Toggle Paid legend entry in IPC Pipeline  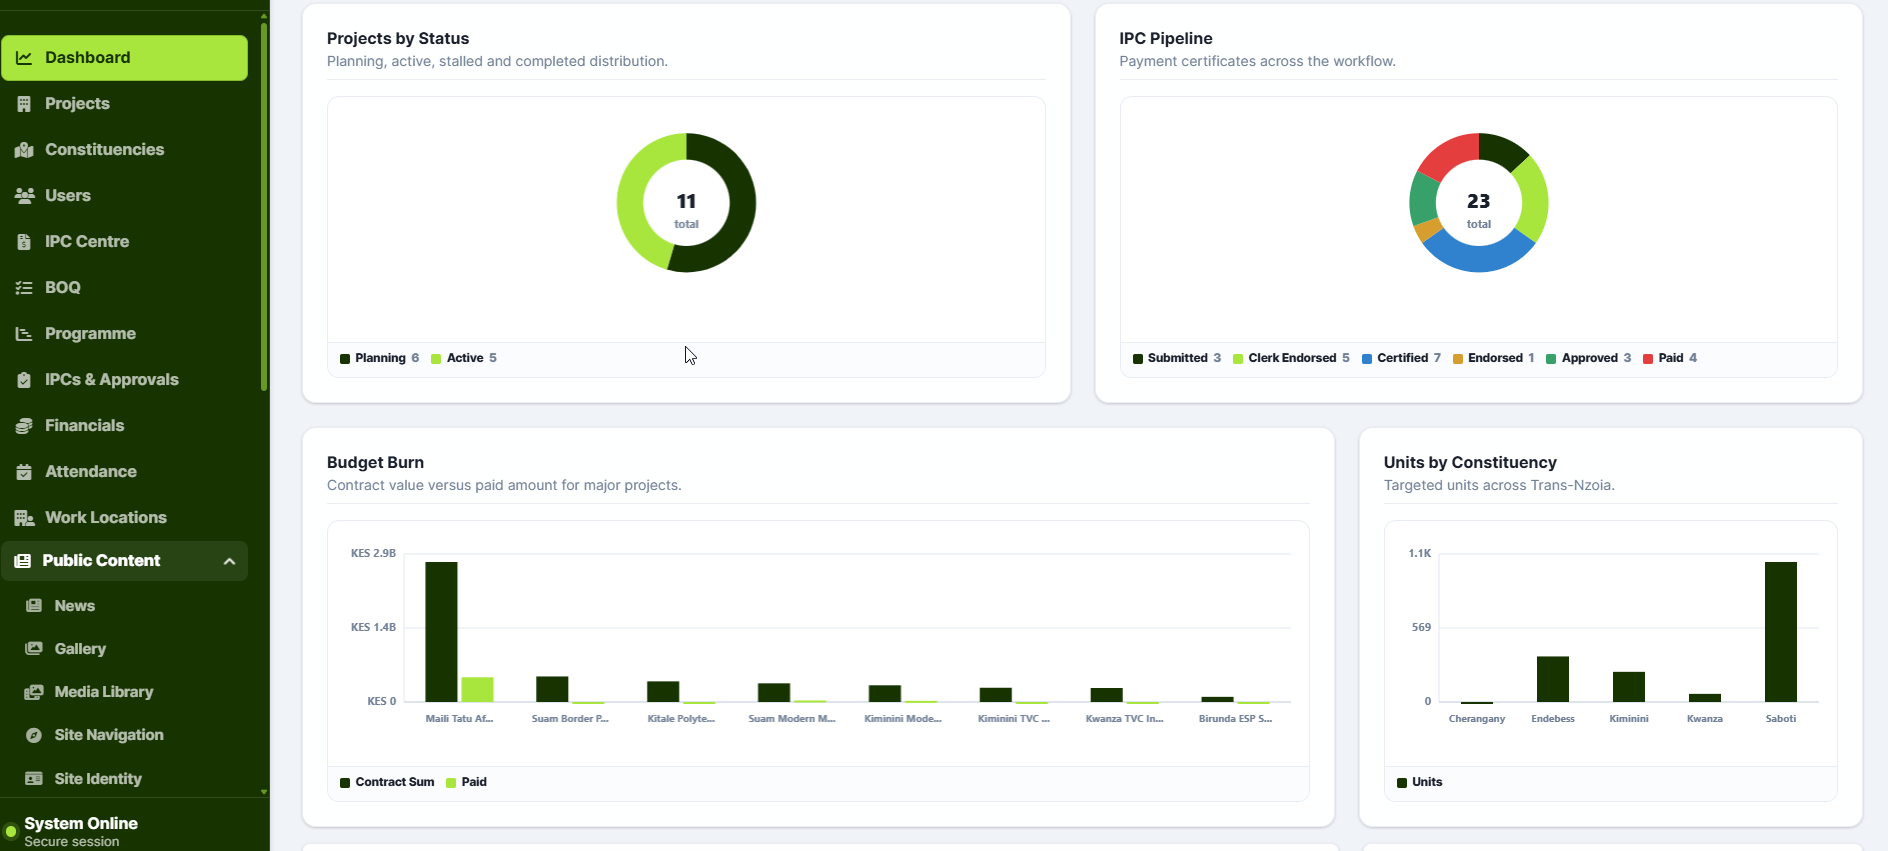tap(1670, 358)
